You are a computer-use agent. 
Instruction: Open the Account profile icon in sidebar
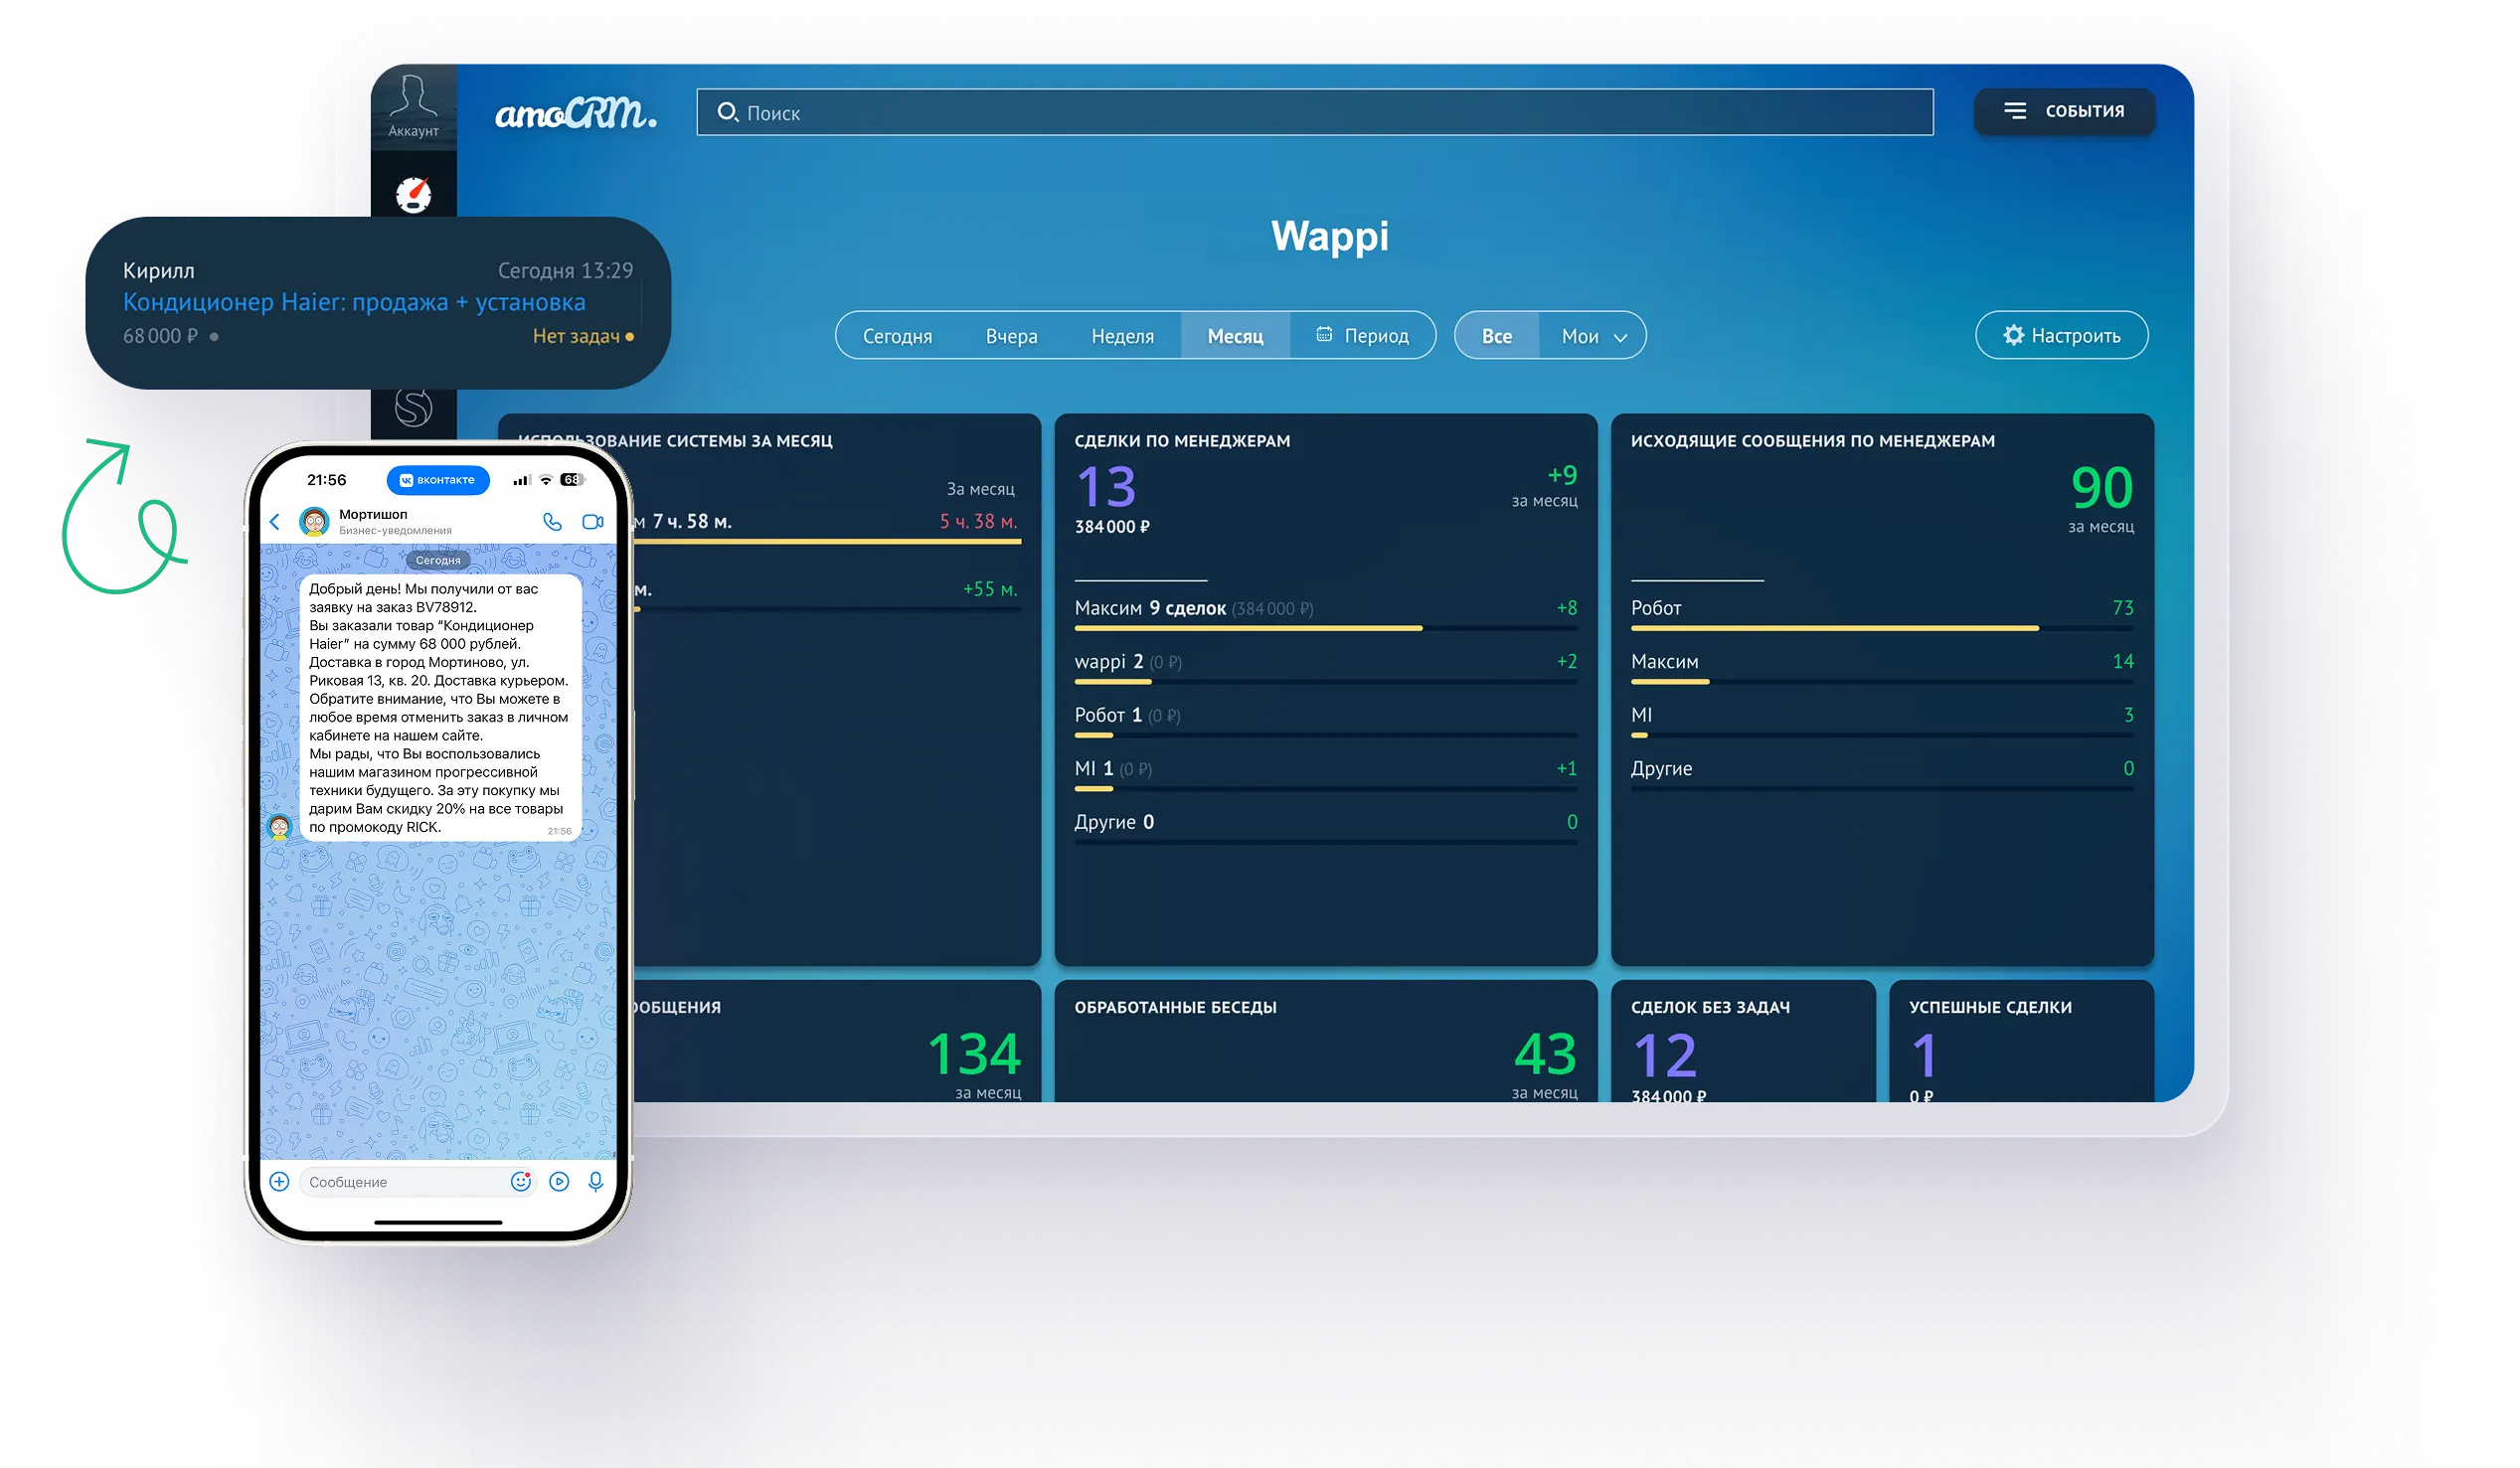click(x=413, y=106)
